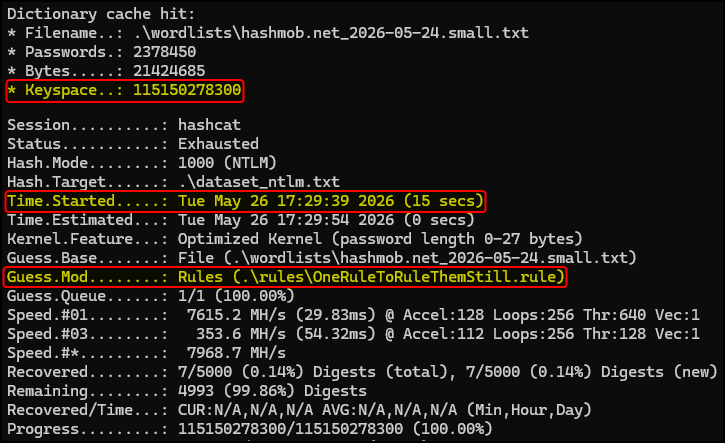Click the Speed.#* total 7968.7 MH/s
This screenshot has height=443, width=725.
pyautogui.click(x=236, y=353)
